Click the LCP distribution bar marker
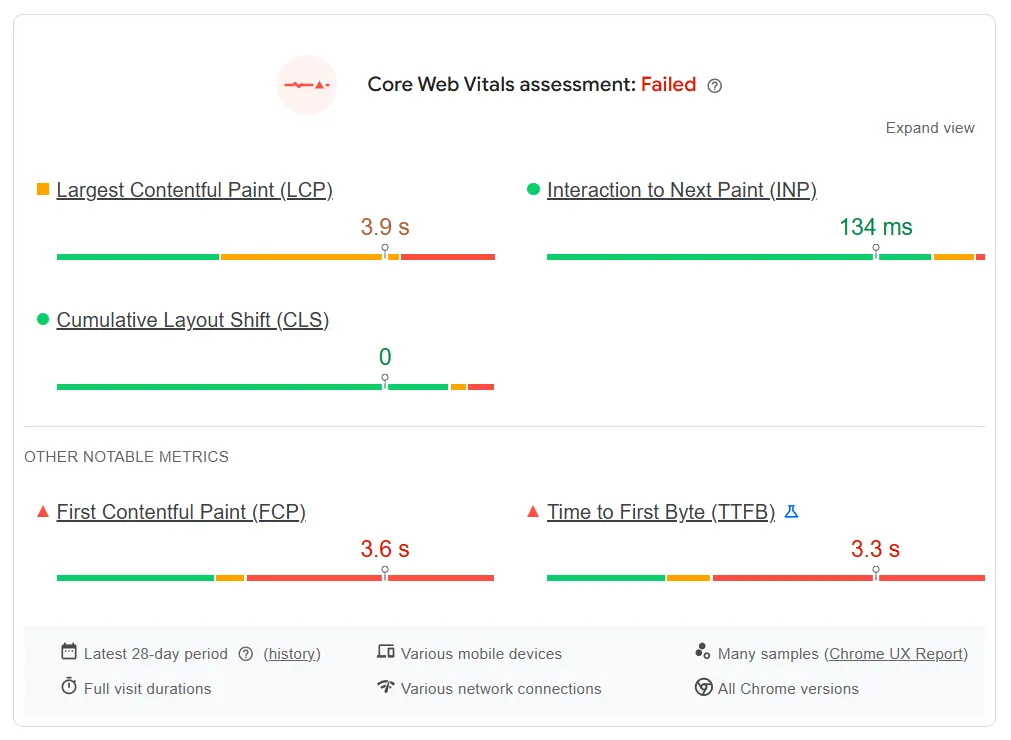 385,249
